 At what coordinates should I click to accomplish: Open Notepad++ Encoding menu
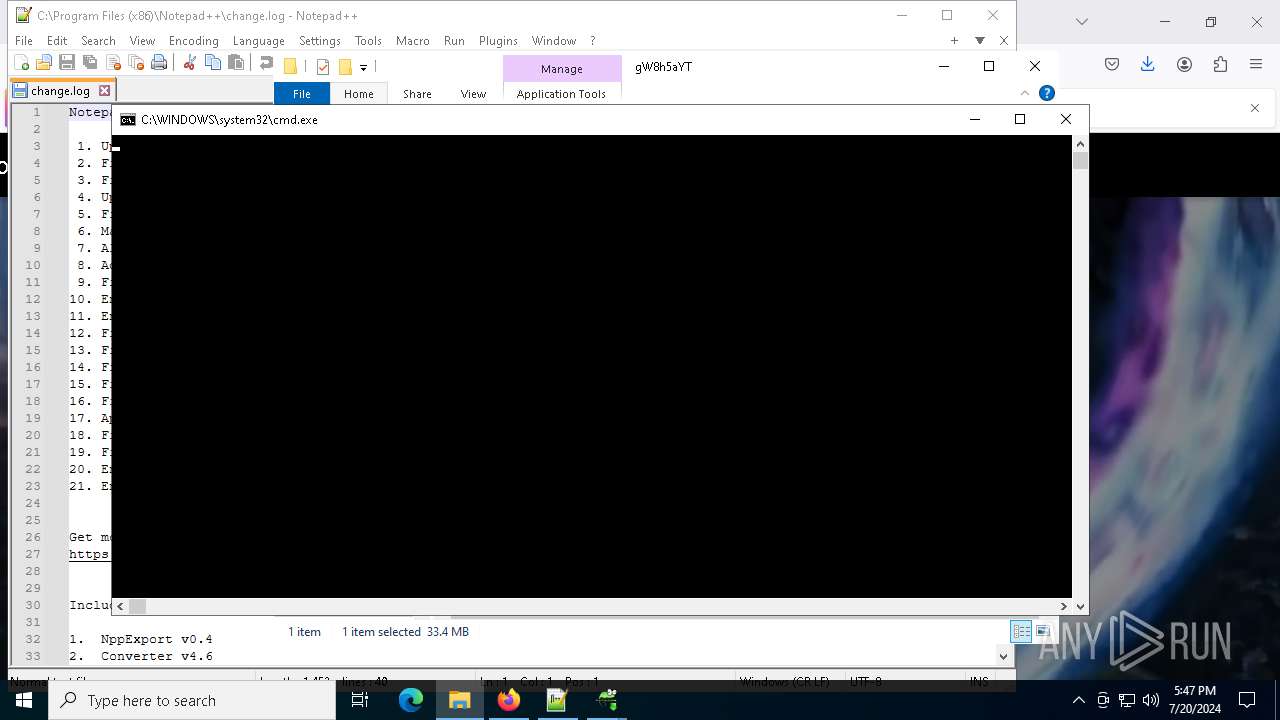(193, 41)
